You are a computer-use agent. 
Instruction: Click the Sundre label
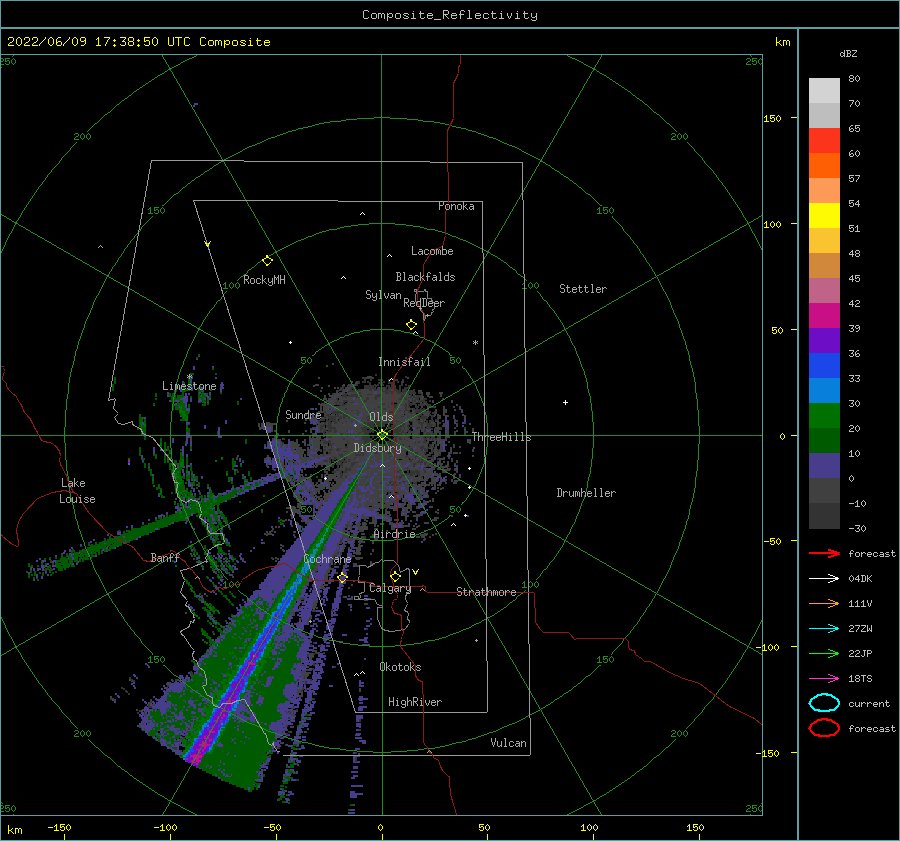pos(303,414)
